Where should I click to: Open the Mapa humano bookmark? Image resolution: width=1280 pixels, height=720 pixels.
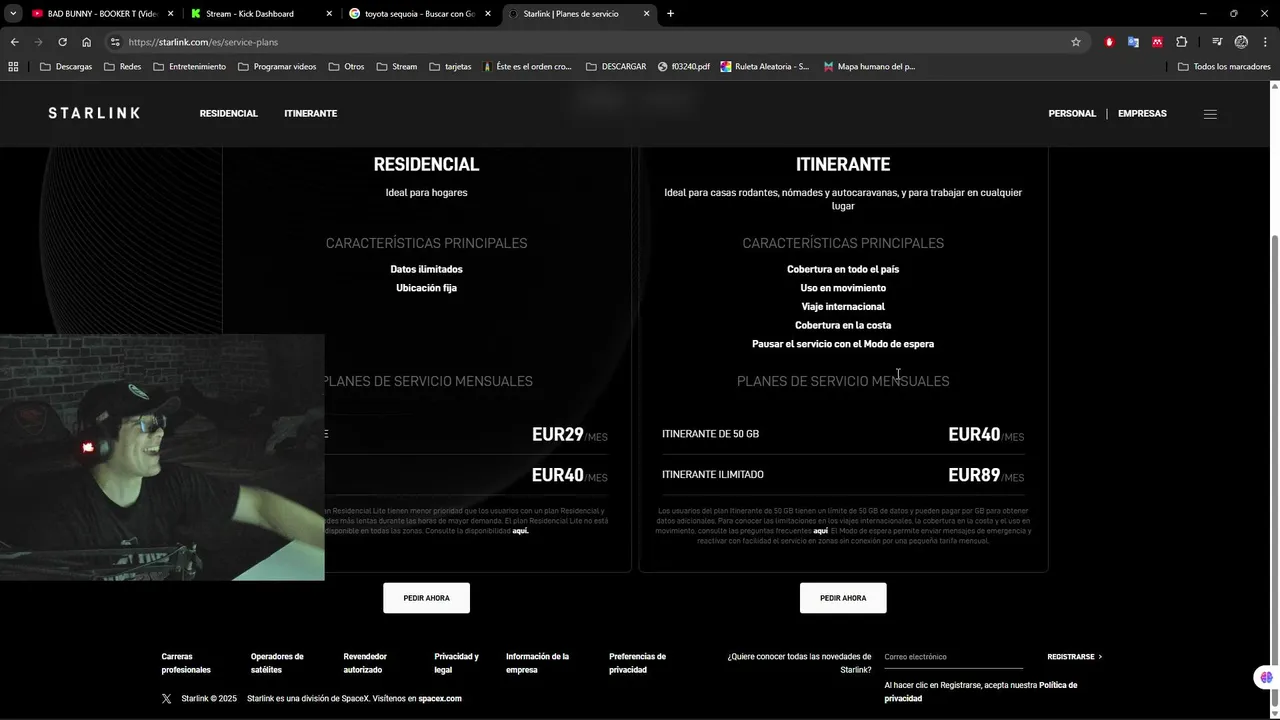pyautogui.click(x=869, y=67)
